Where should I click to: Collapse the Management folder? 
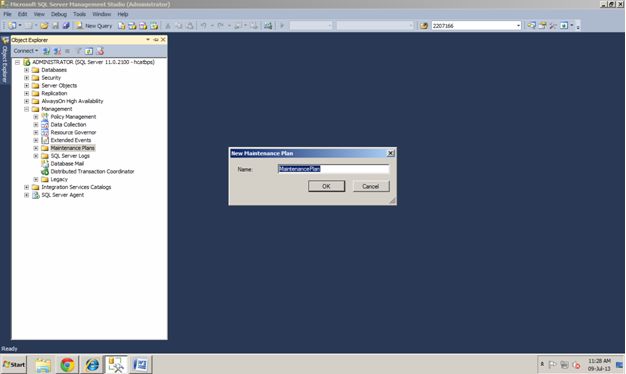26,109
